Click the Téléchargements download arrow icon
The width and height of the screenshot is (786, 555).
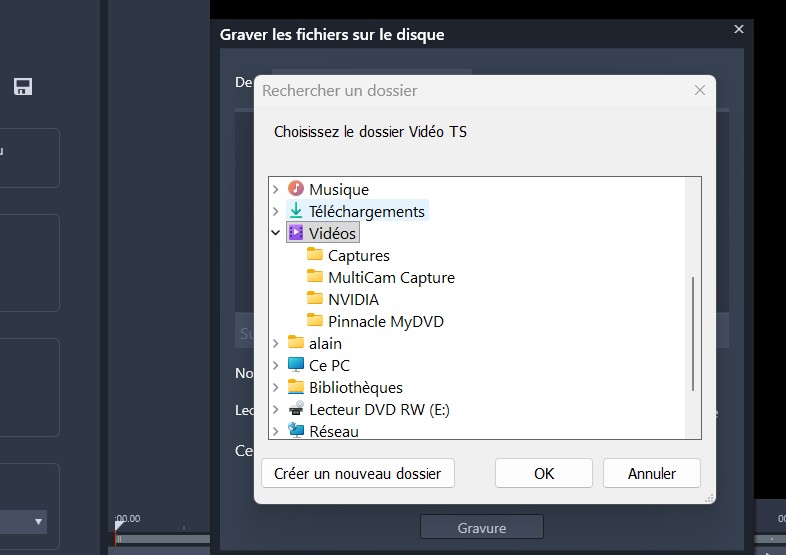point(296,211)
